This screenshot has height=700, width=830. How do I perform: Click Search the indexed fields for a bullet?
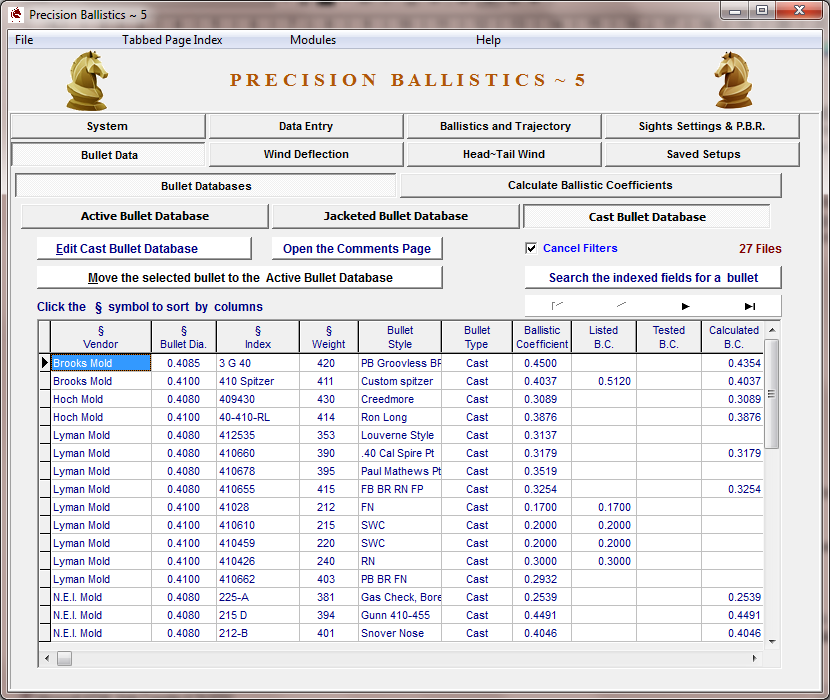653,277
